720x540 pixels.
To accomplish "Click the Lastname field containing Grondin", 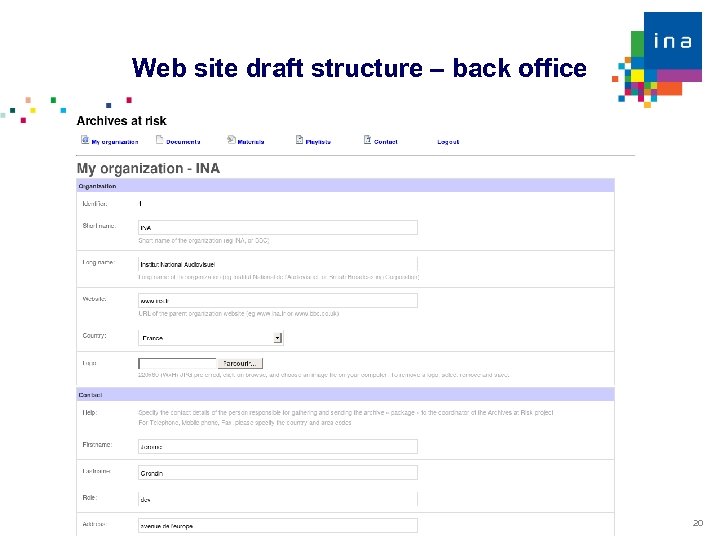I will pos(278,472).
